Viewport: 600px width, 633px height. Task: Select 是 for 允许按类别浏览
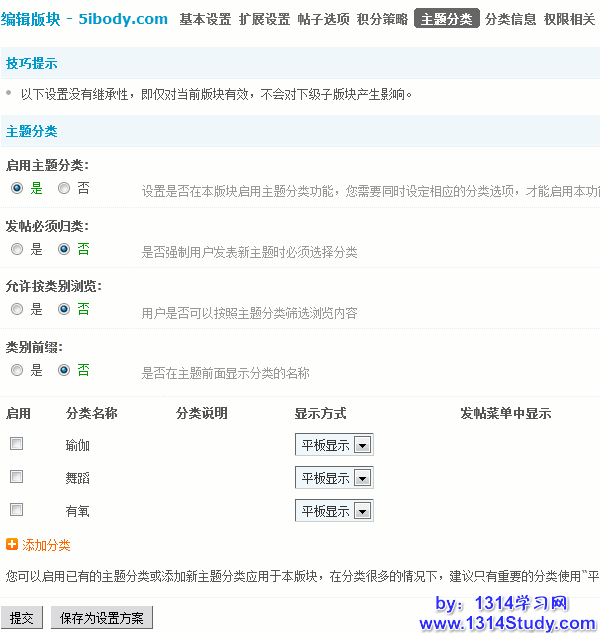(x=16, y=309)
